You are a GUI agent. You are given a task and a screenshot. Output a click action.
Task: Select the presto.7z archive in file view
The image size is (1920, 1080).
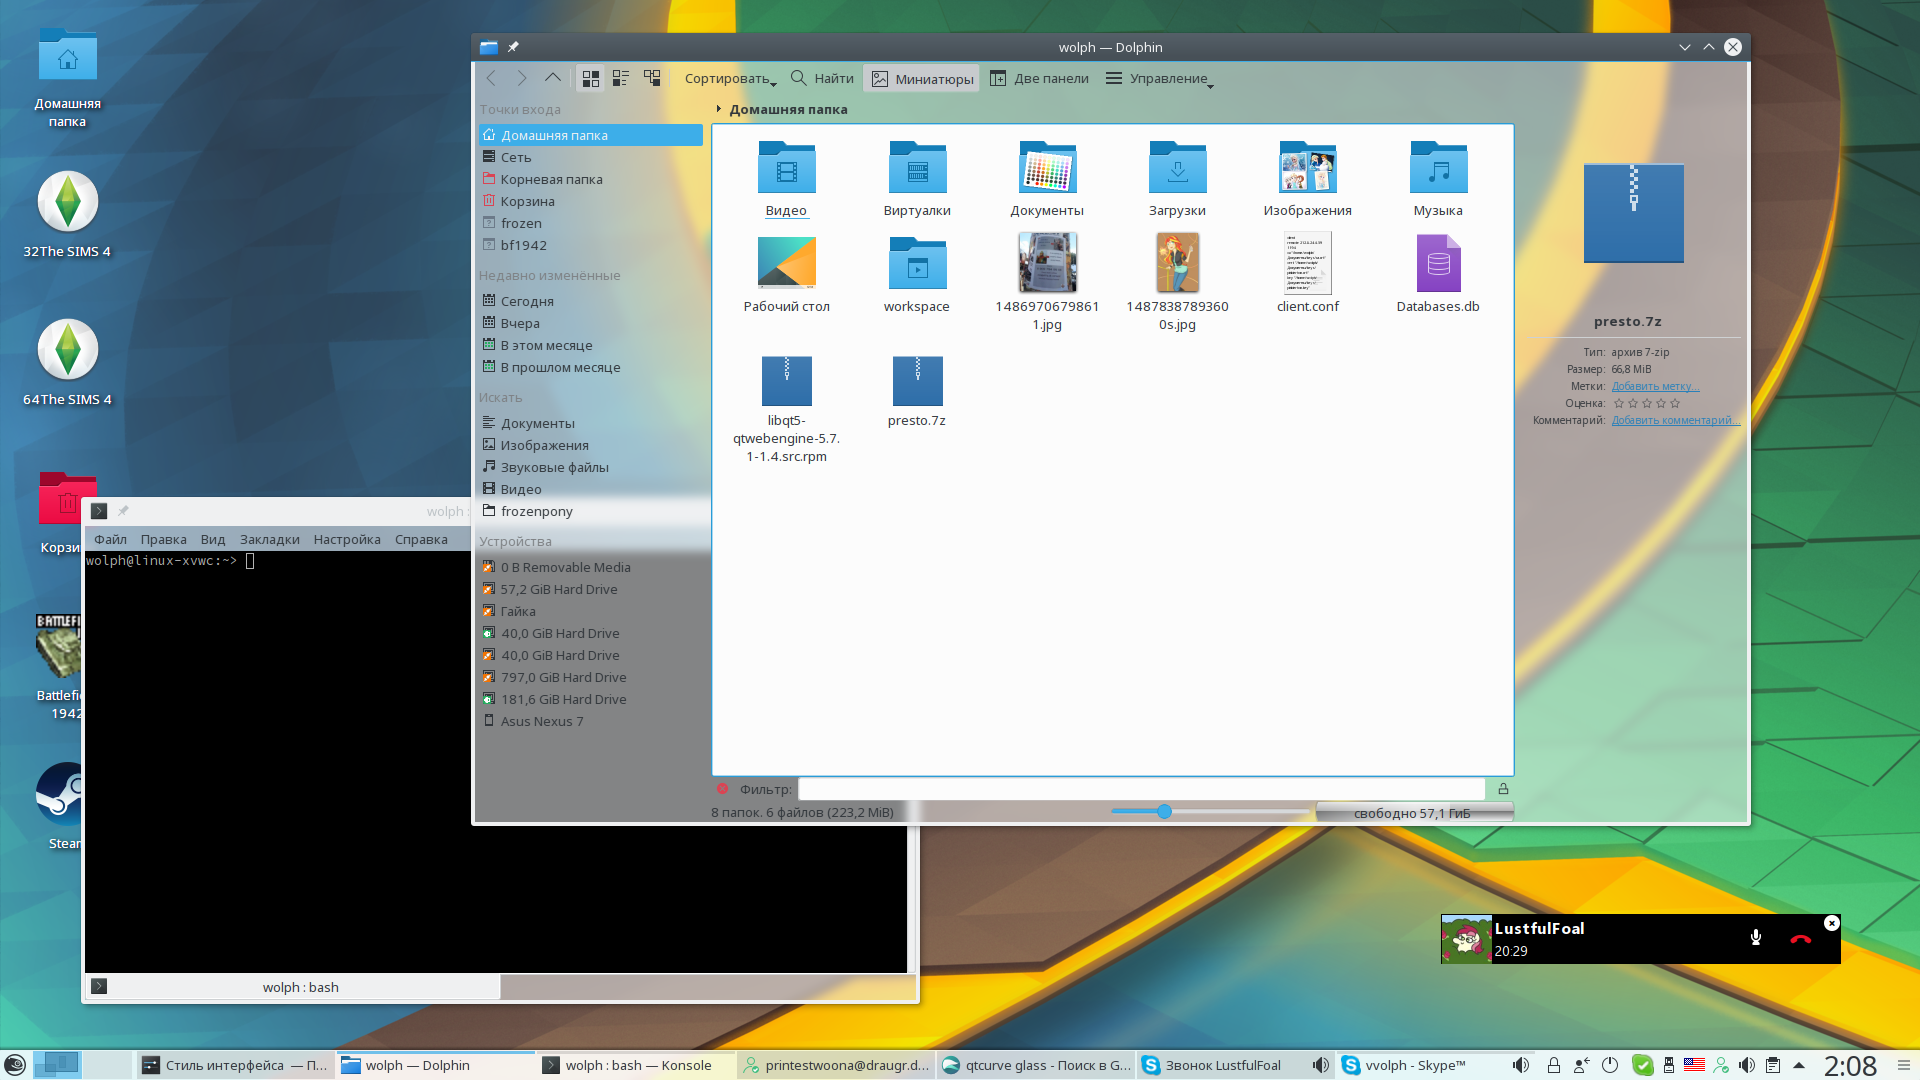pos(917,381)
